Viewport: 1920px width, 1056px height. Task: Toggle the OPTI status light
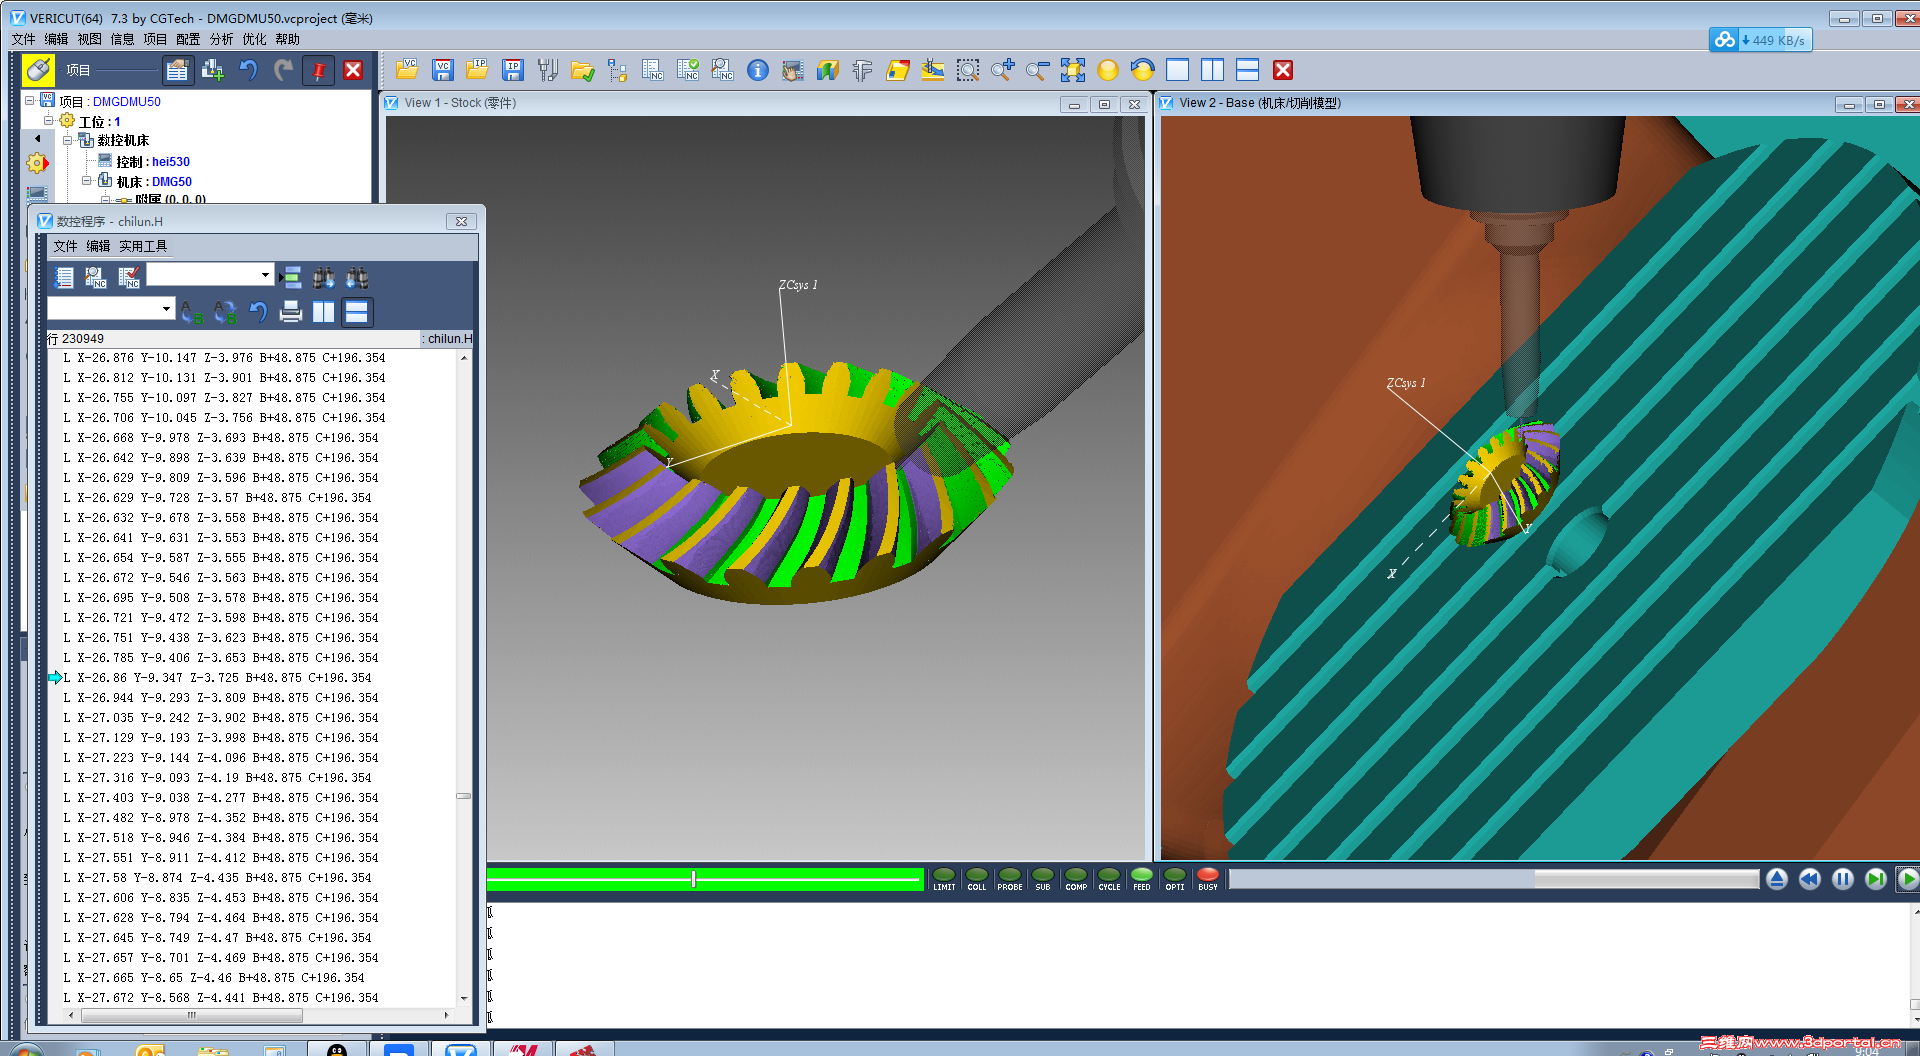click(1175, 879)
